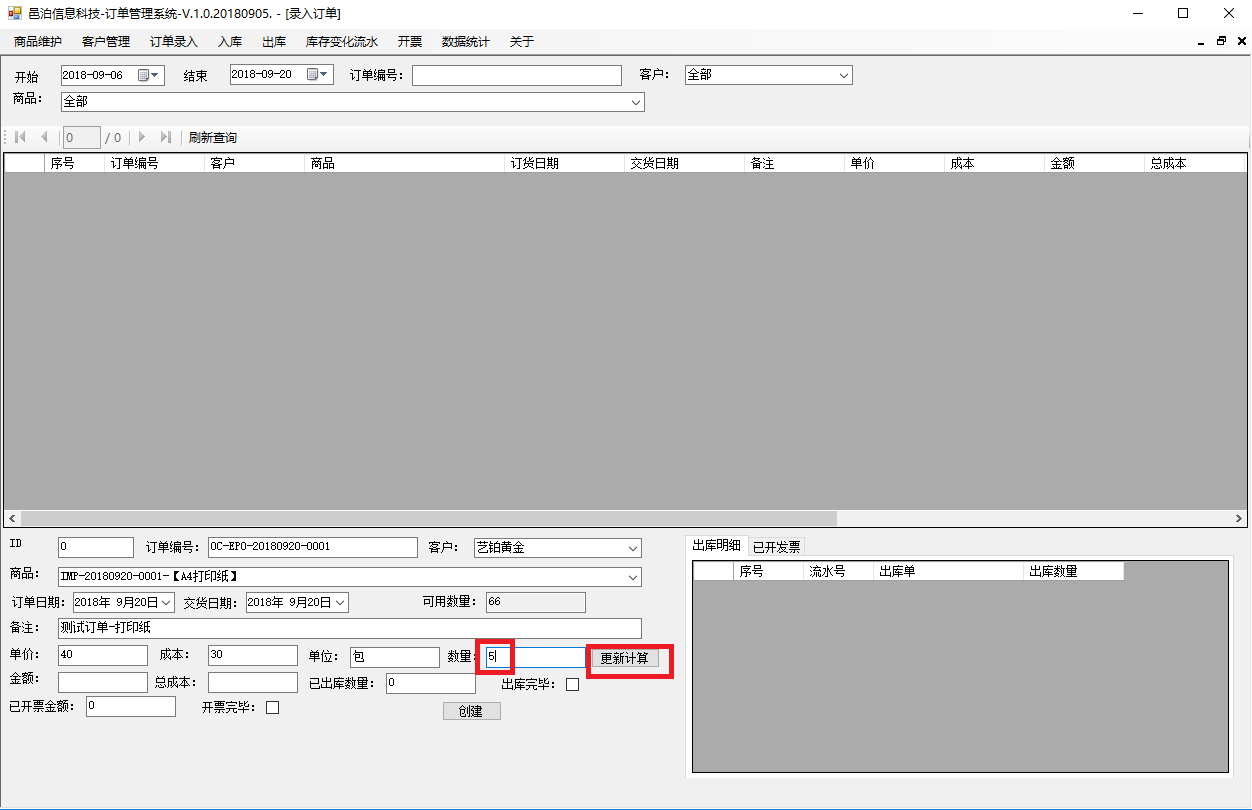Click the 流水号 column header
Image resolution: width=1252 pixels, height=810 pixels.
(x=839, y=571)
